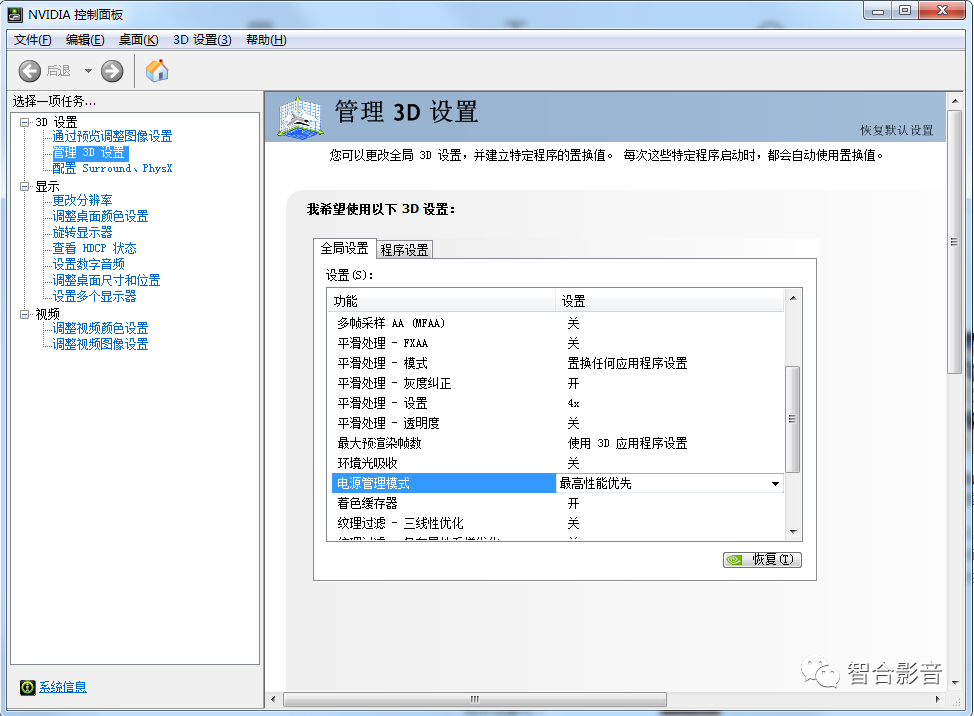
Task: Open 调整视频颜色设置 tree item
Action: click(x=100, y=328)
